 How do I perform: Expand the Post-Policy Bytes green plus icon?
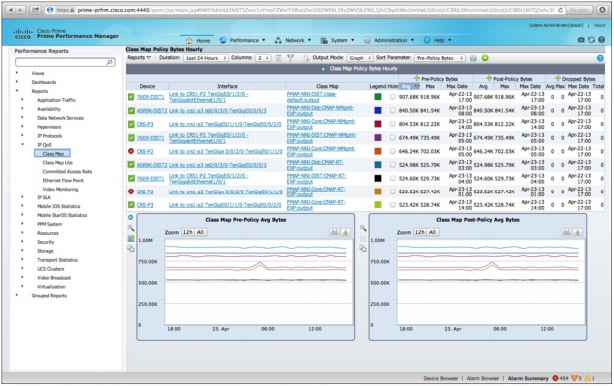tap(489, 79)
